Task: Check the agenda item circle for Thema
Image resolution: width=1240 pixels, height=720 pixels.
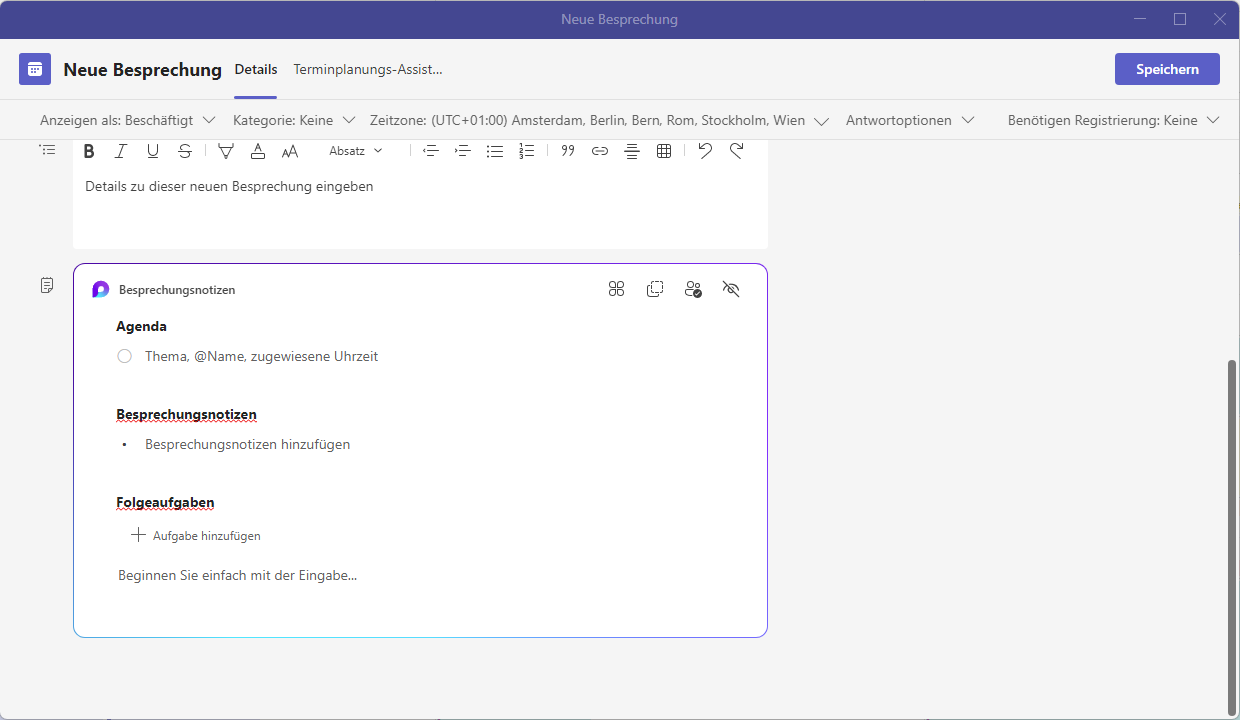Action: coord(125,356)
